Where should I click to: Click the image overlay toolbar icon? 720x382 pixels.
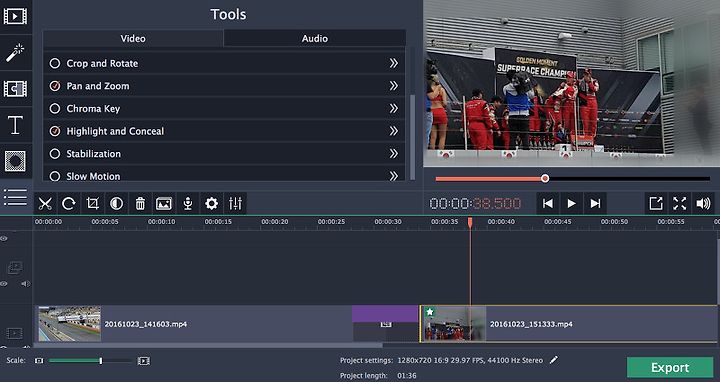[164, 203]
